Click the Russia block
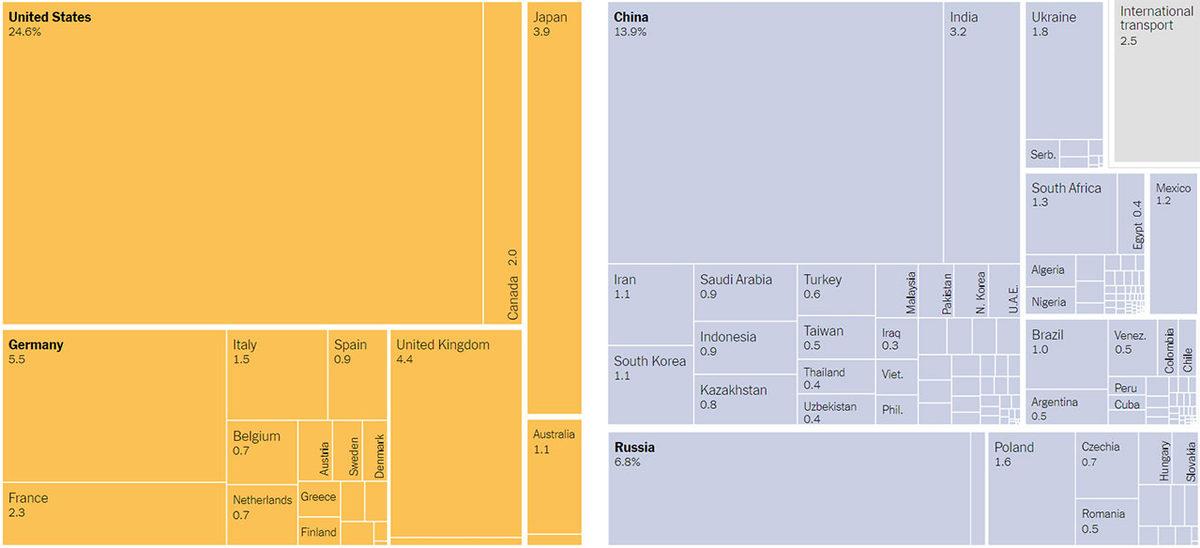The width and height of the screenshot is (1200, 548). click(x=789, y=488)
